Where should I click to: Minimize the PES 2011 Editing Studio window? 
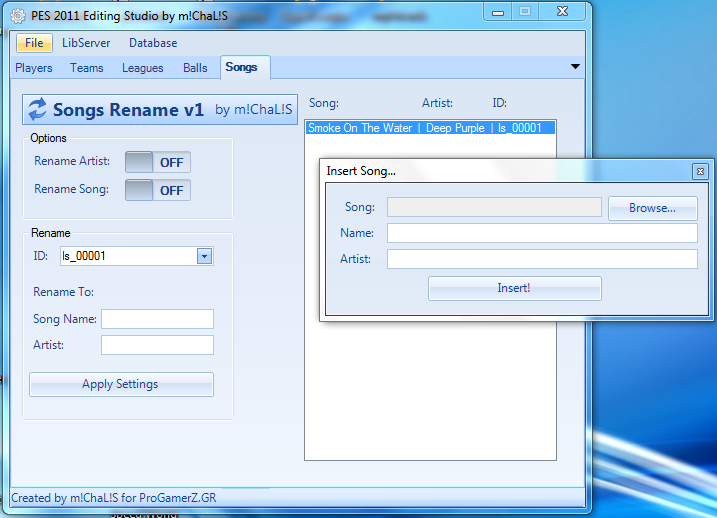[498, 12]
